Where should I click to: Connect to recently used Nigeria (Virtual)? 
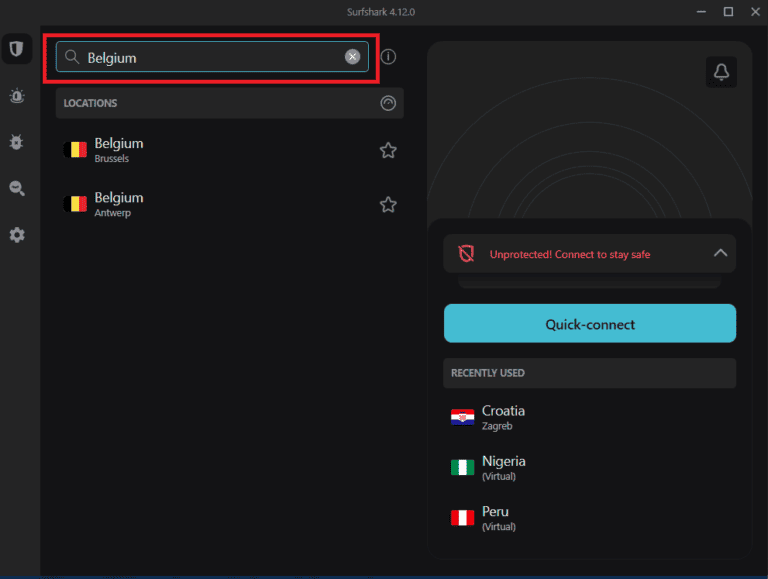(590, 468)
